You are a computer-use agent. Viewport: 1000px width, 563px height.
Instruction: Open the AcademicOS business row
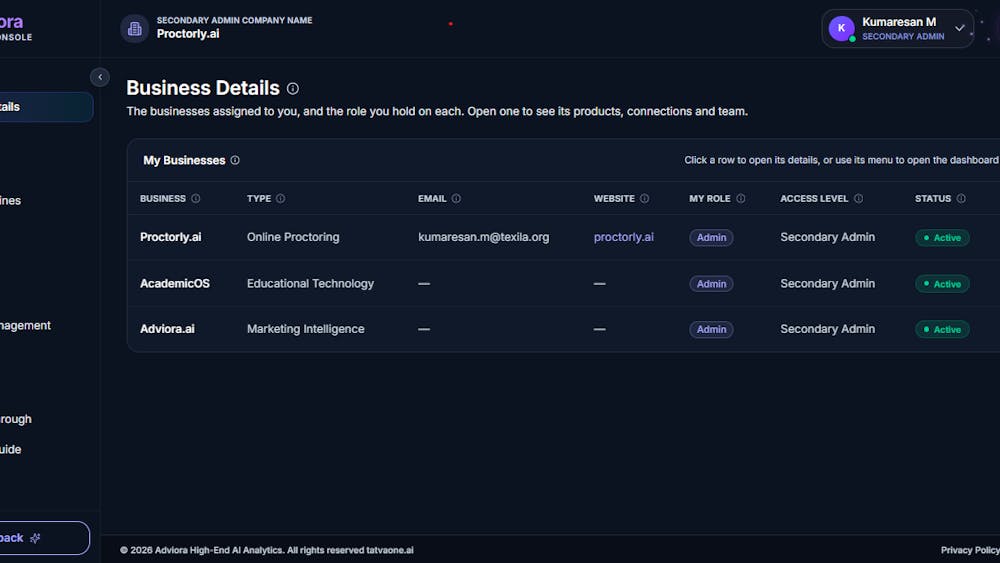click(x=564, y=283)
